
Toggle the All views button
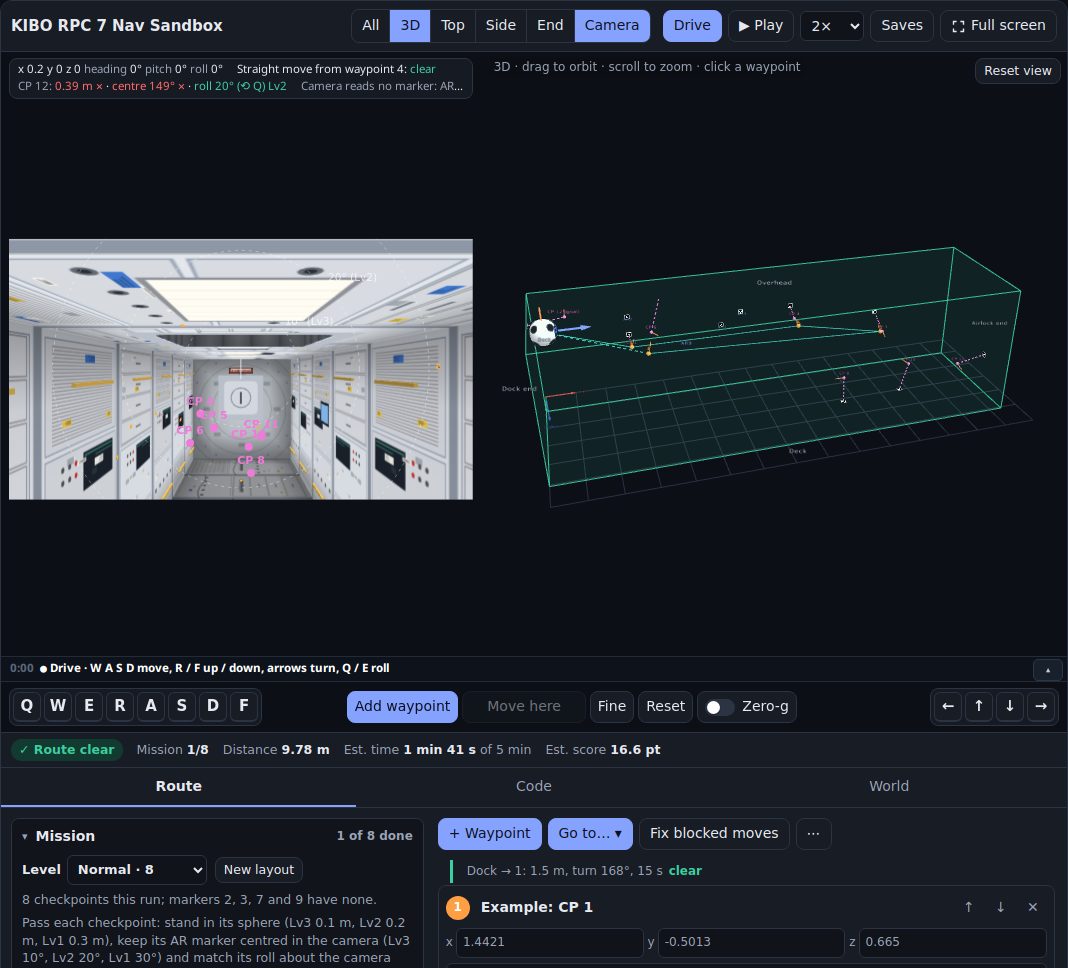tap(371, 26)
